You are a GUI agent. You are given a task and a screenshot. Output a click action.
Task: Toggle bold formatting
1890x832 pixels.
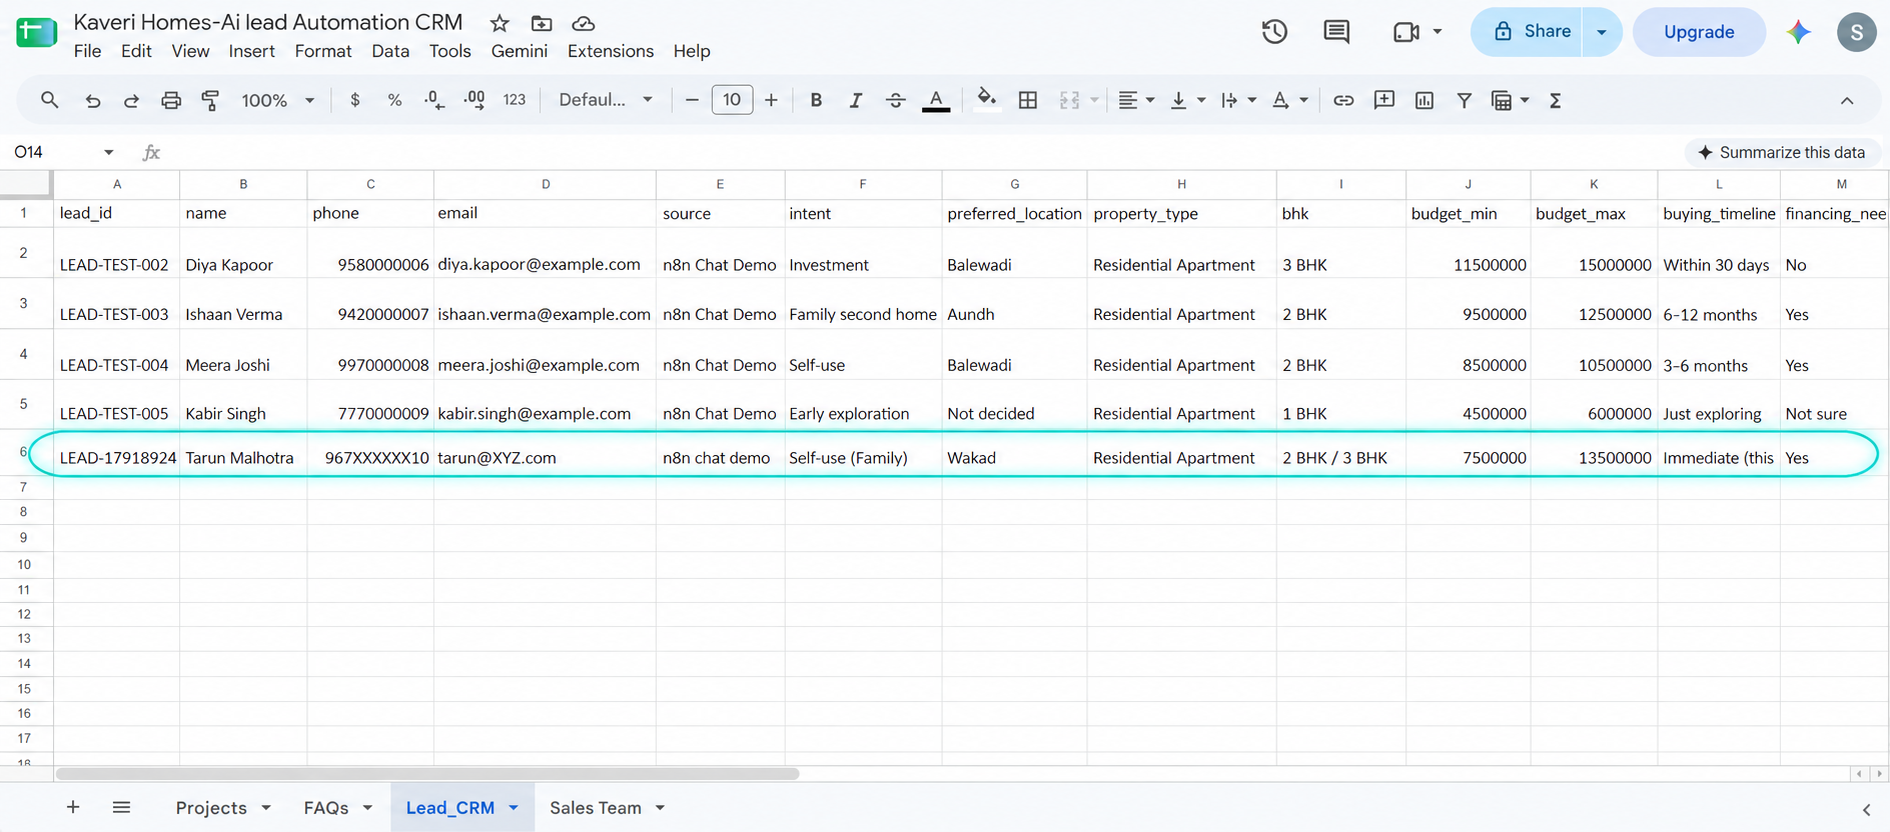click(x=816, y=100)
